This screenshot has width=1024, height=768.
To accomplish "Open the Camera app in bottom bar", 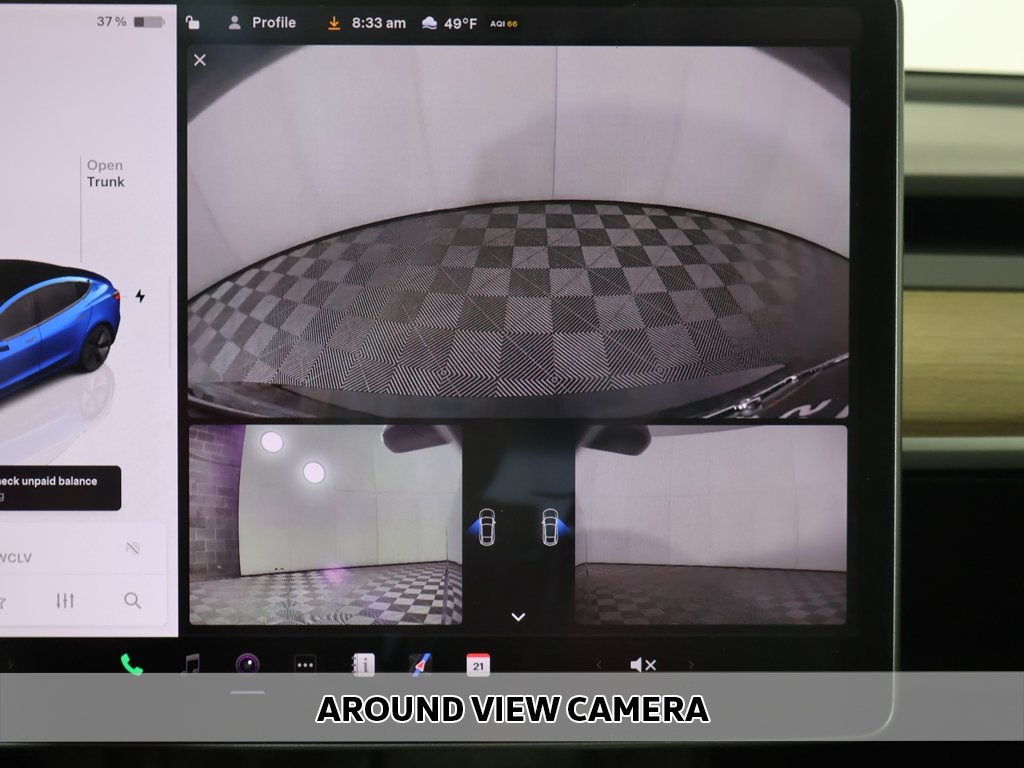I will click(x=247, y=664).
